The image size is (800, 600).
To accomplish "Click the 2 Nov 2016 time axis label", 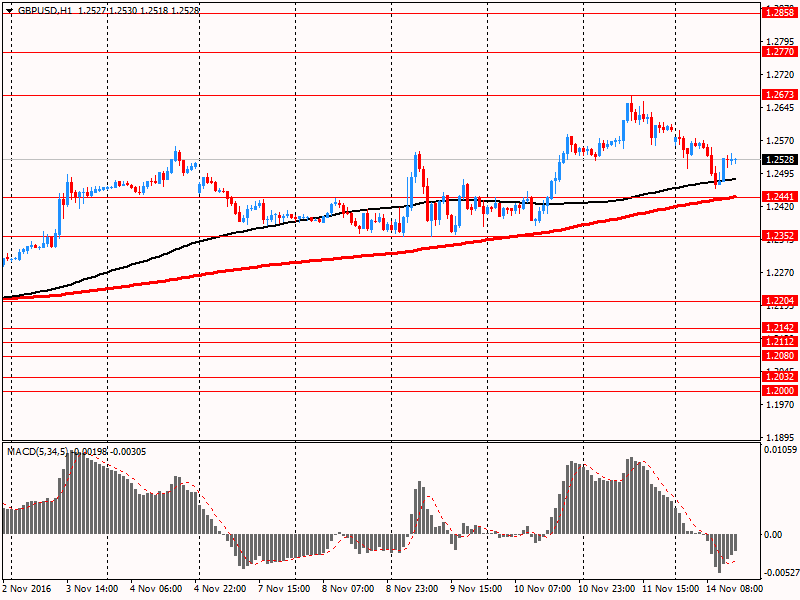I will [x=27, y=588].
